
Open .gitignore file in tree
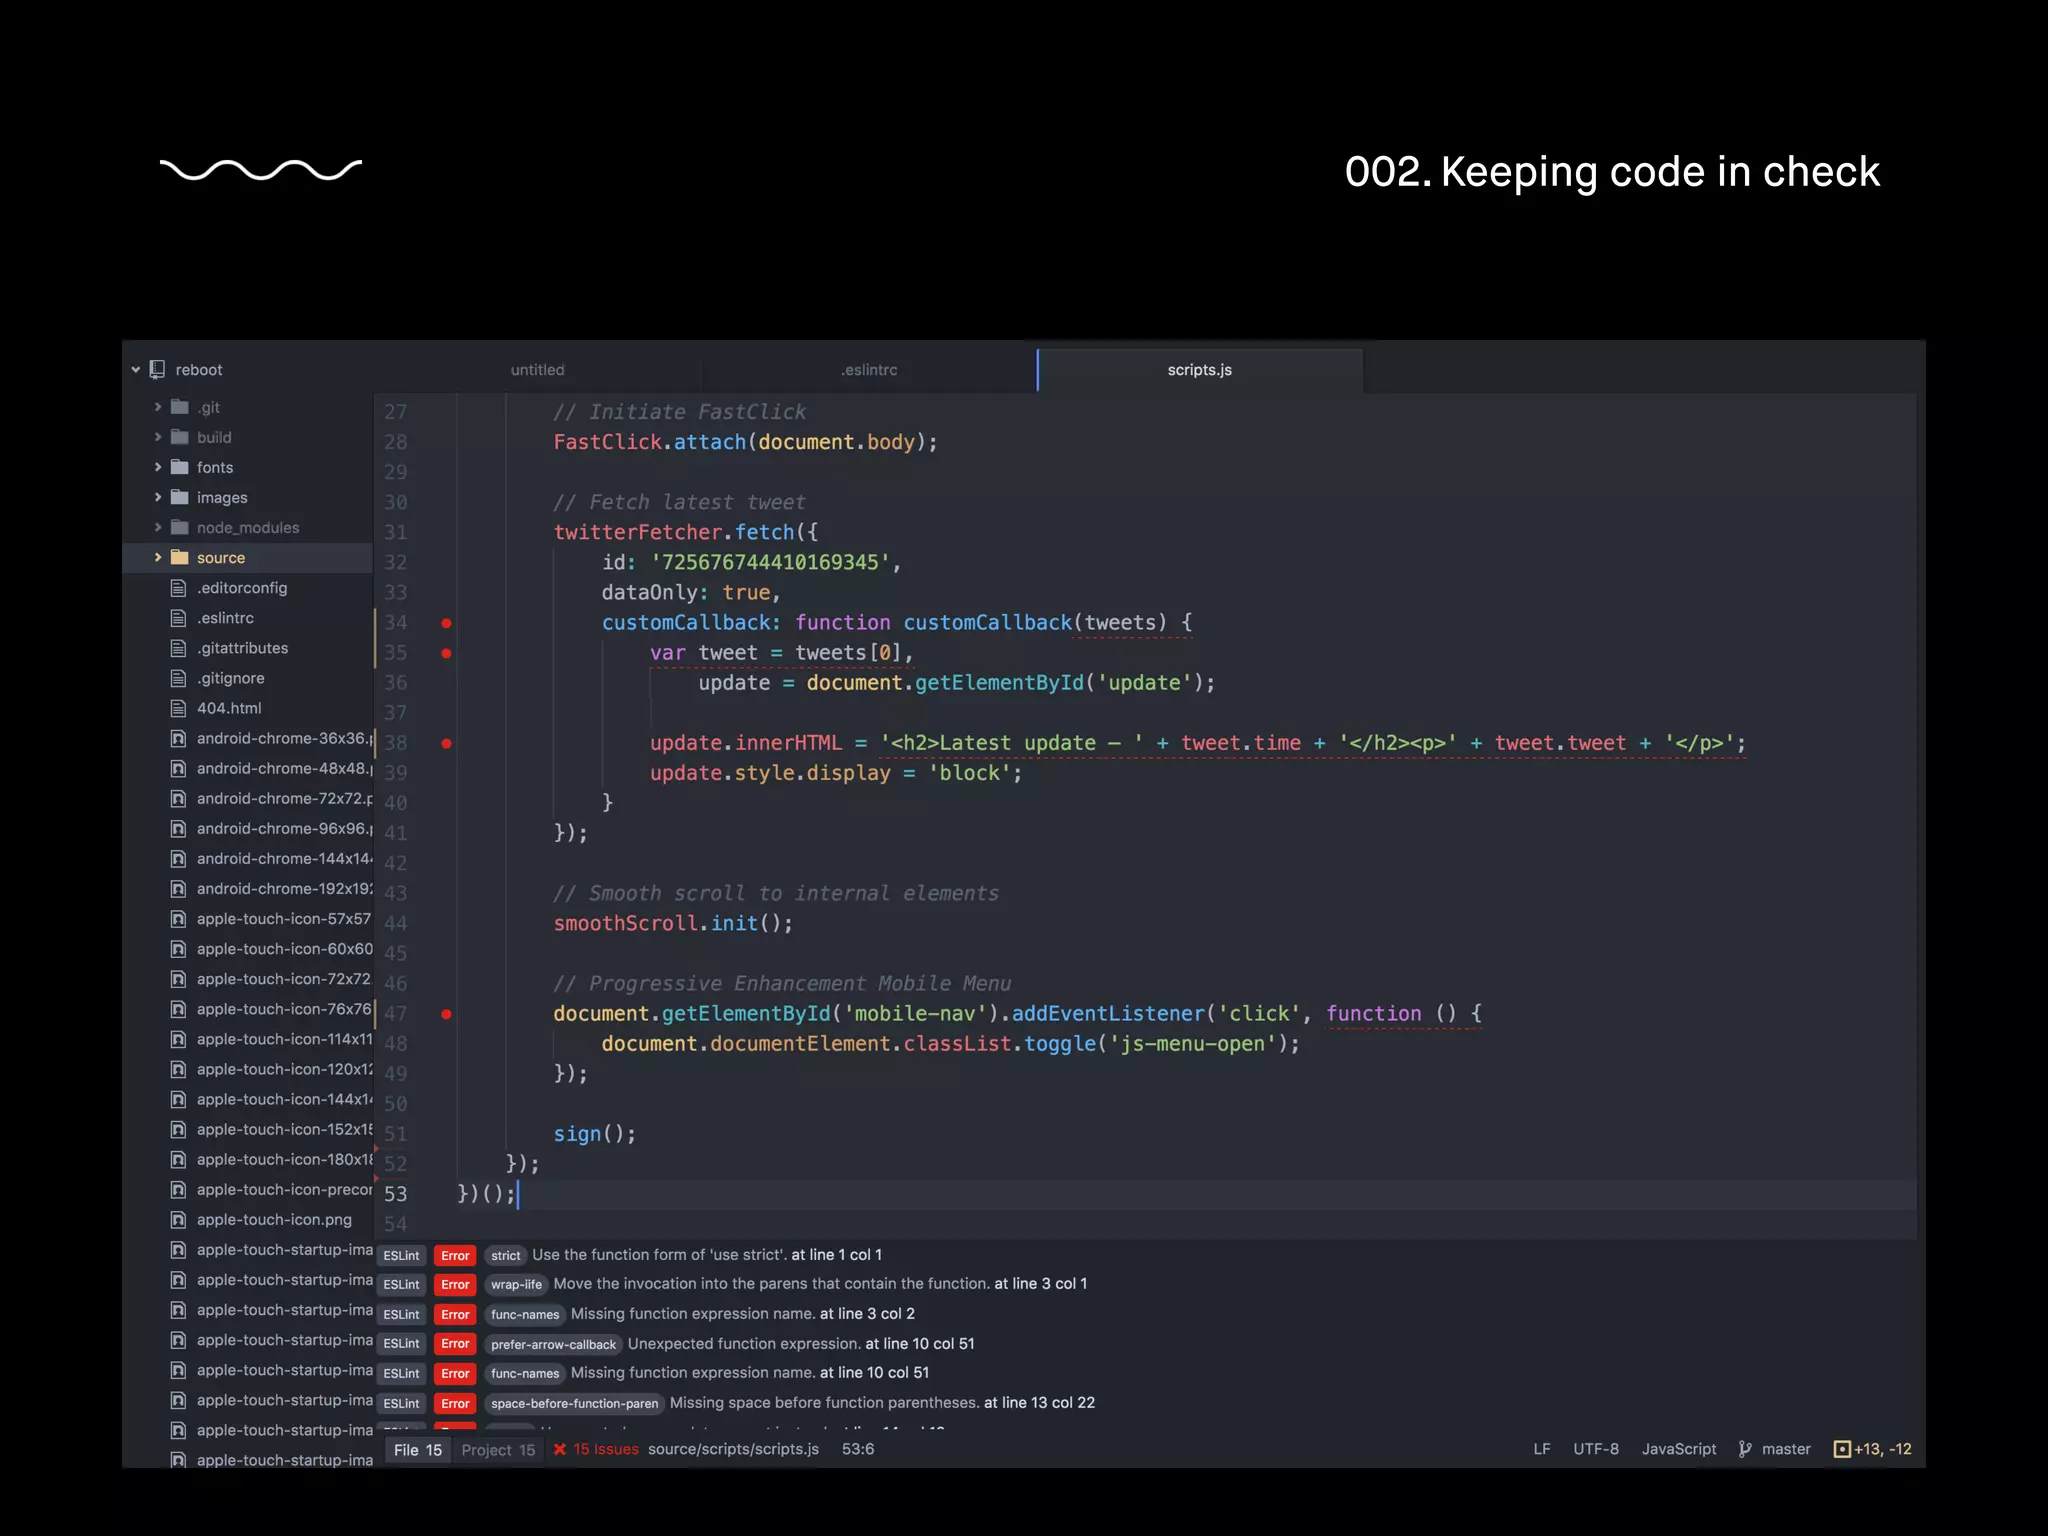click(231, 678)
